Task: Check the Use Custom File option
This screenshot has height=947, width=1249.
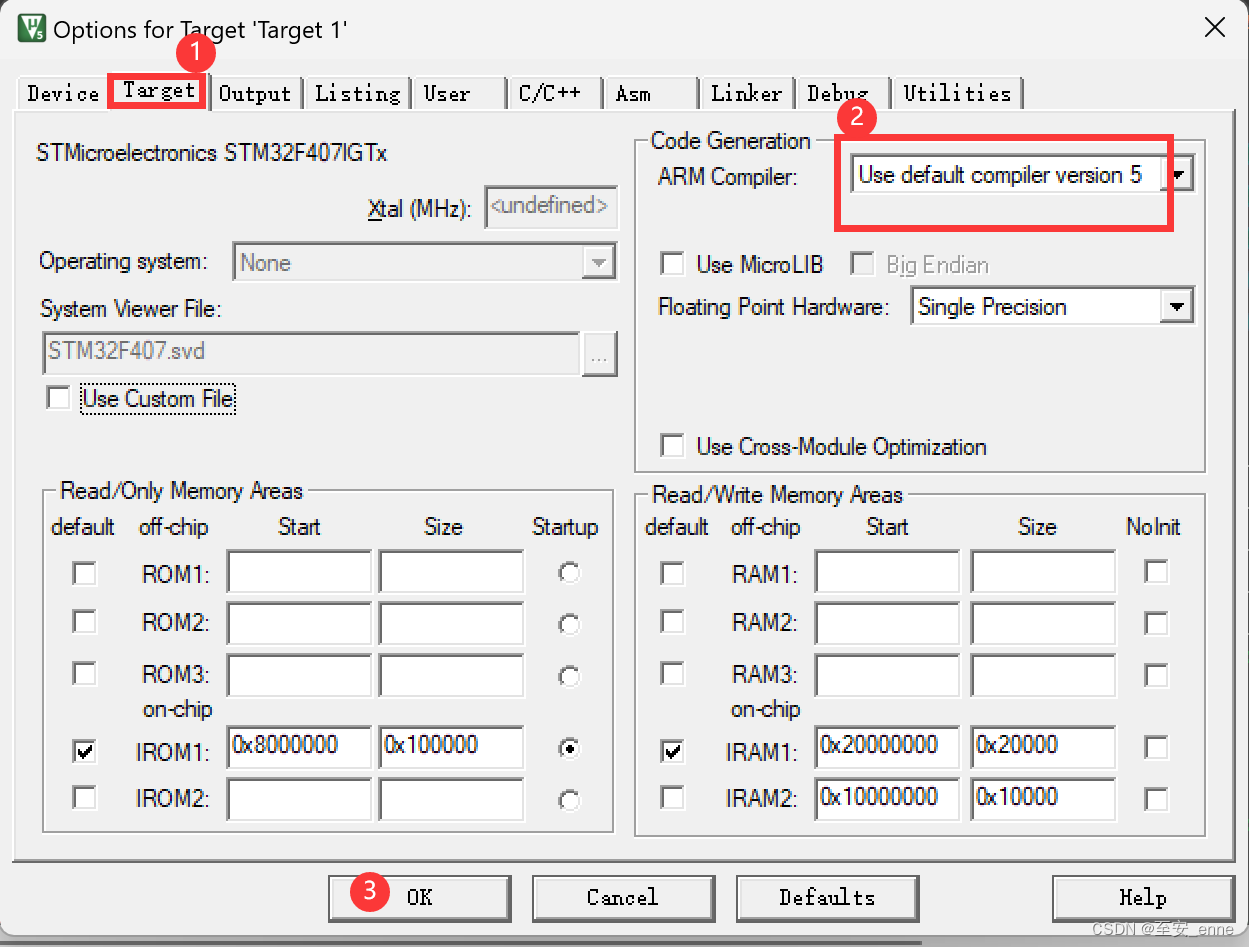Action: point(58,397)
